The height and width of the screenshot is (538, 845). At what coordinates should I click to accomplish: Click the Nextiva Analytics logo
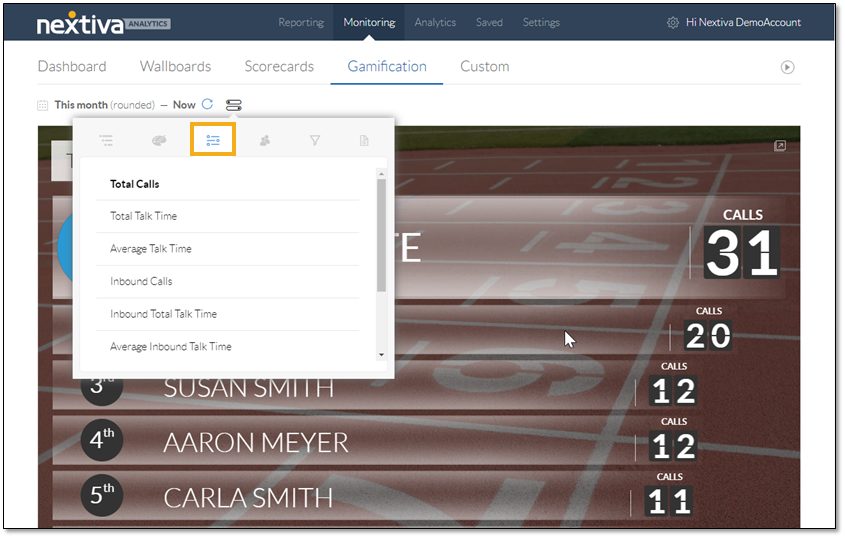[103, 24]
